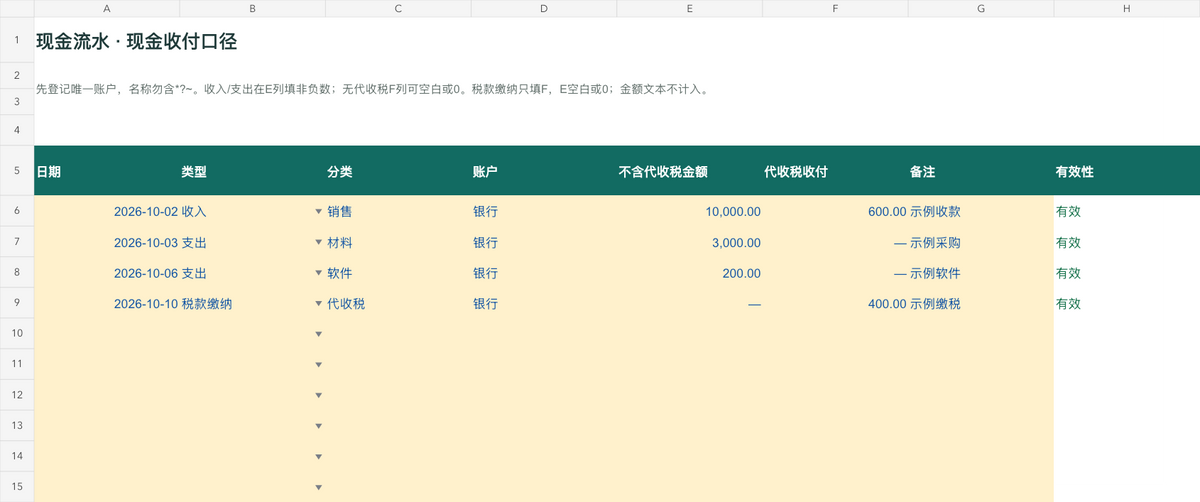Select row 1 header

pyautogui.click(x=17, y=41)
